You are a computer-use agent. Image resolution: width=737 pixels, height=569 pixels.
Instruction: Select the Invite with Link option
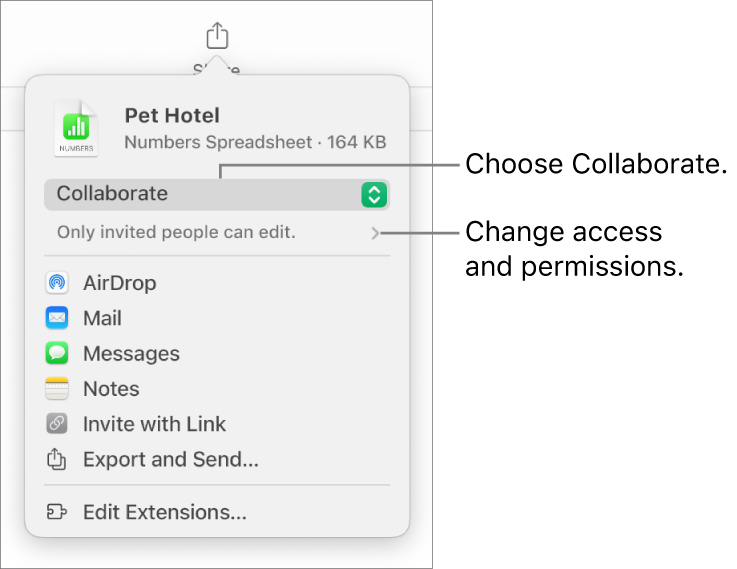(x=154, y=424)
